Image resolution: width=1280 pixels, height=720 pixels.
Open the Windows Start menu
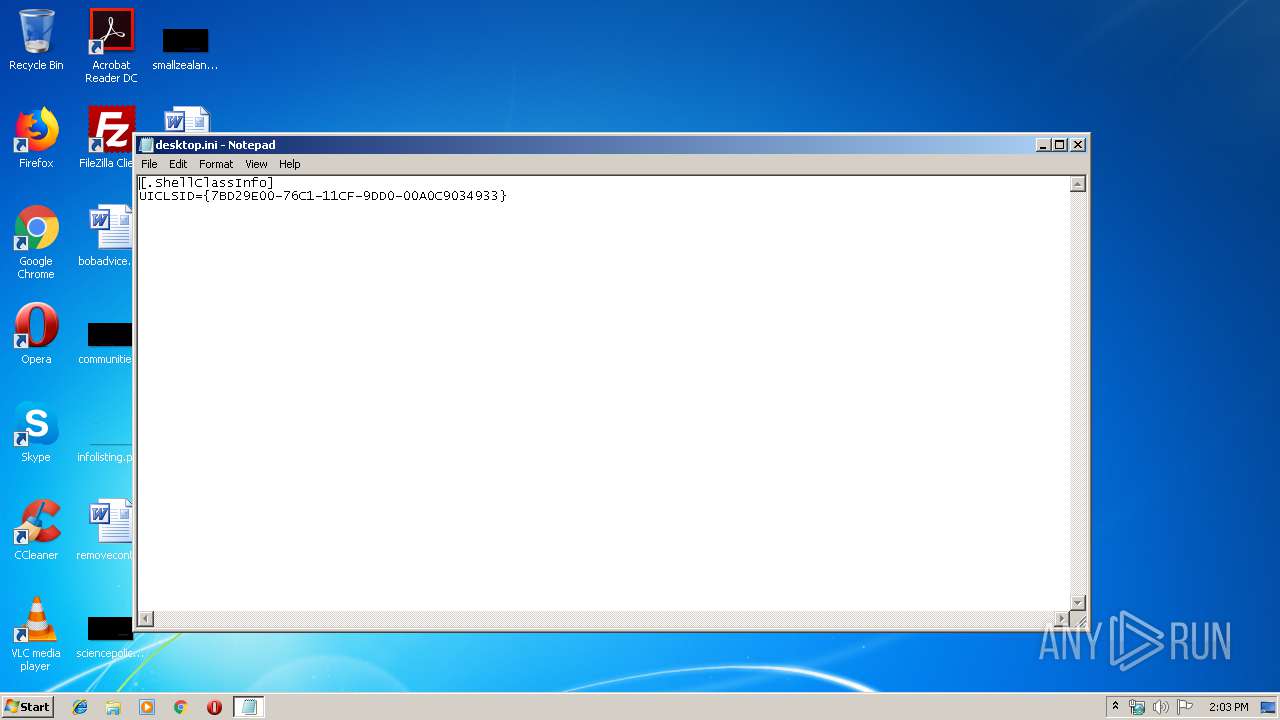click(x=28, y=706)
